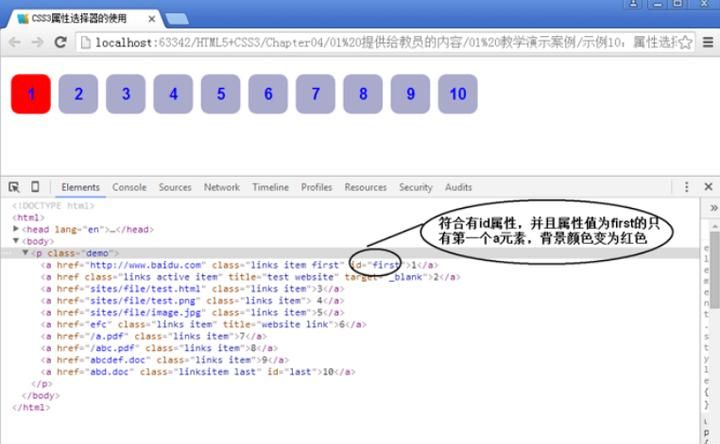Switch to the Console tab
This screenshot has height=444, width=720.
129,187
